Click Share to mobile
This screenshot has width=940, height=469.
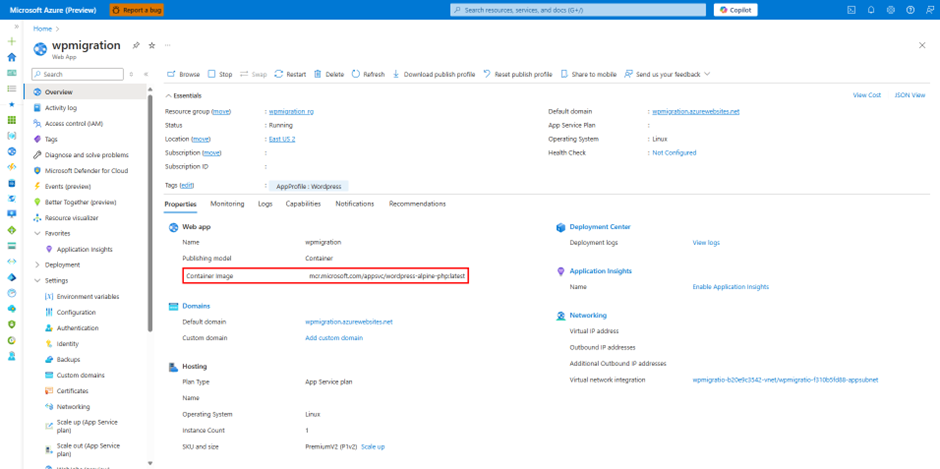(x=589, y=74)
